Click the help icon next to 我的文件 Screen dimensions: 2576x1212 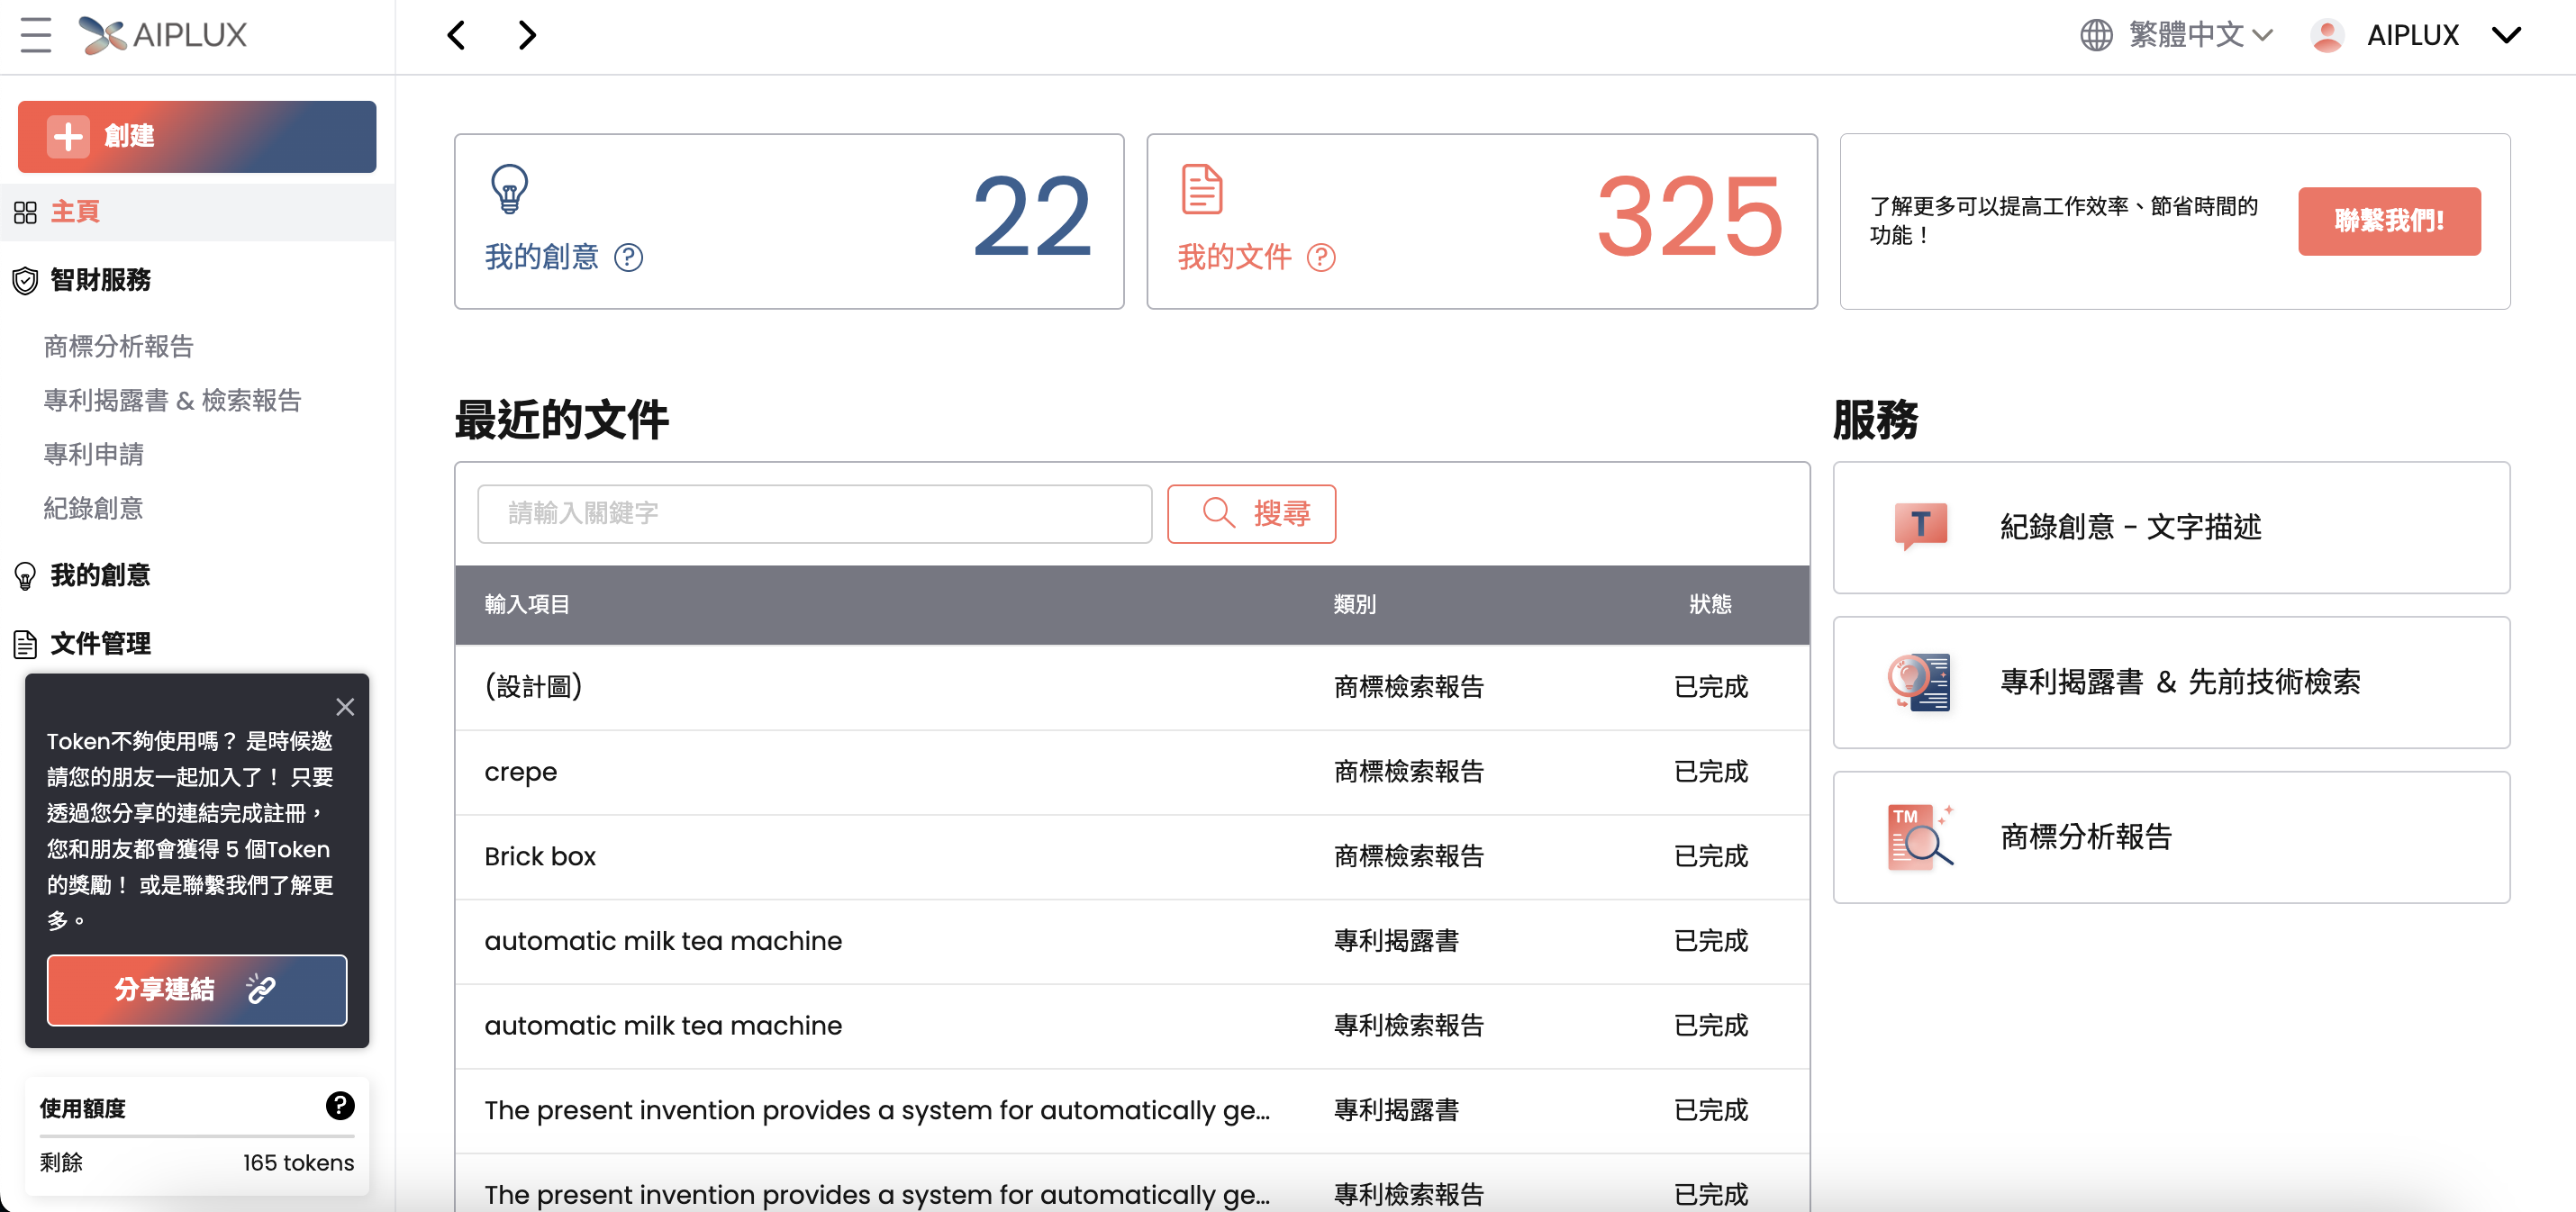(1321, 258)
